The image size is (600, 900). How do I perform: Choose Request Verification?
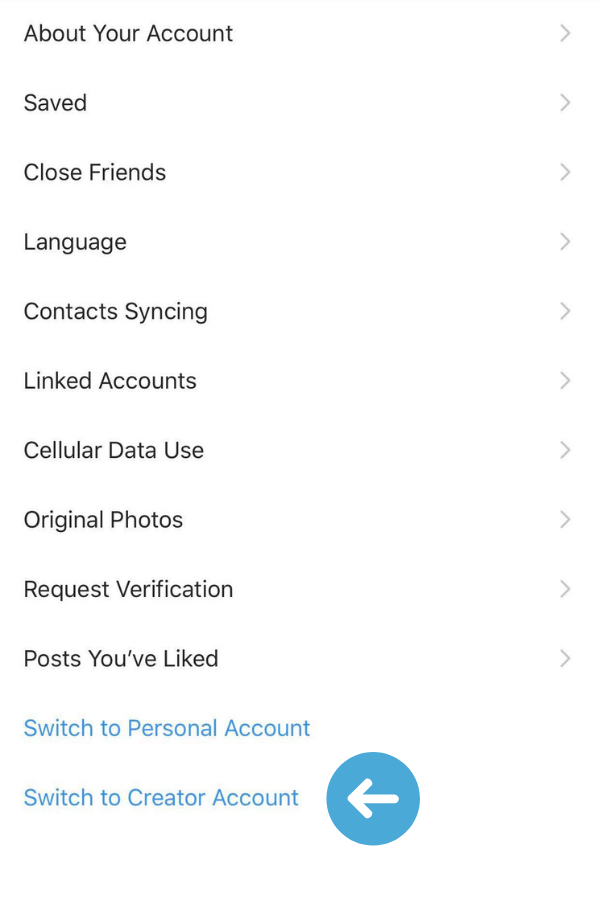point(300,589)
